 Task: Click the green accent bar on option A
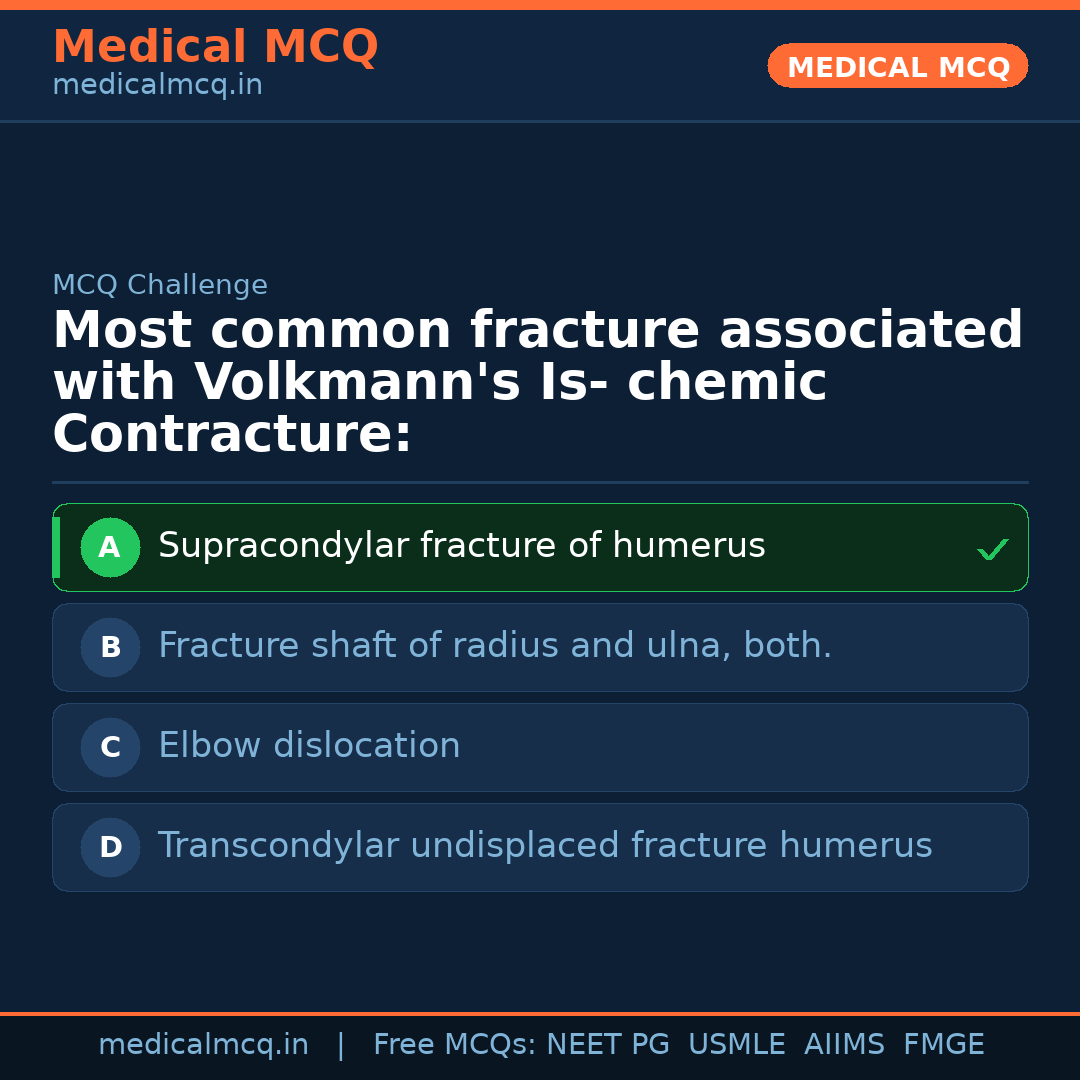point(56,547)
